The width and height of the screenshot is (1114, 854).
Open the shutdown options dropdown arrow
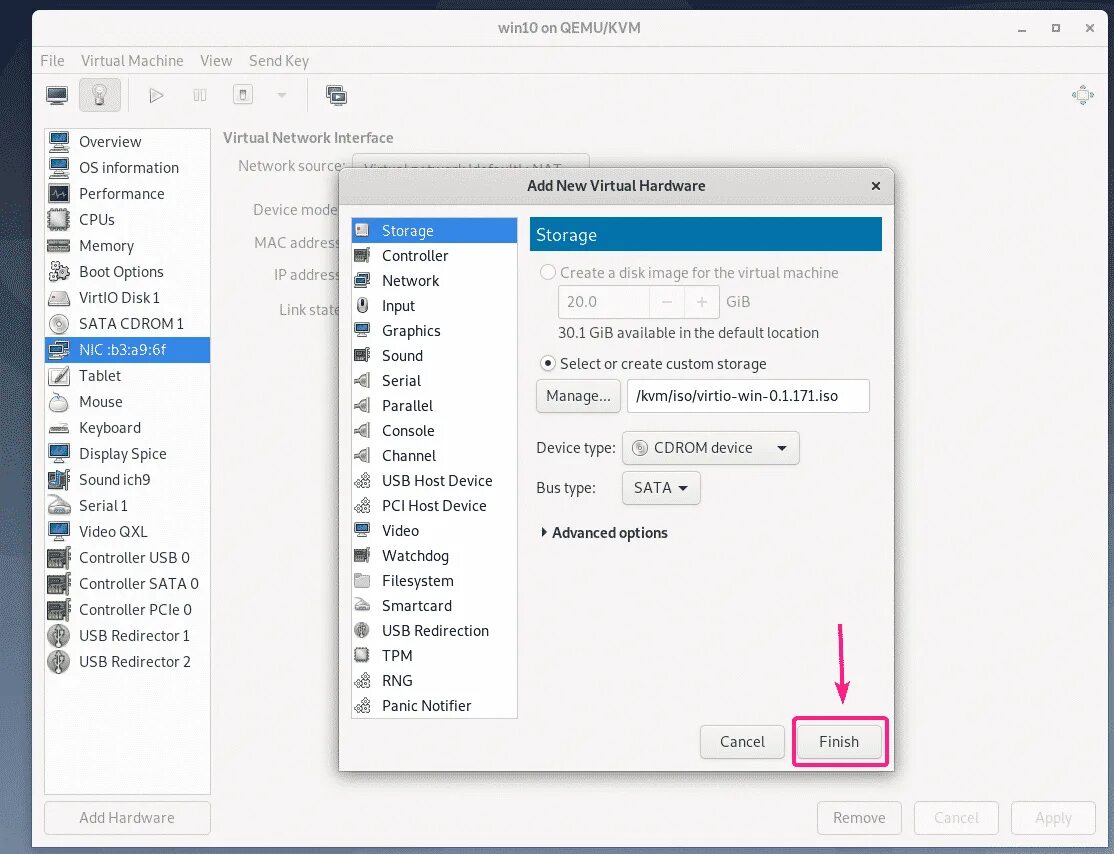click(x=282, y=95)
